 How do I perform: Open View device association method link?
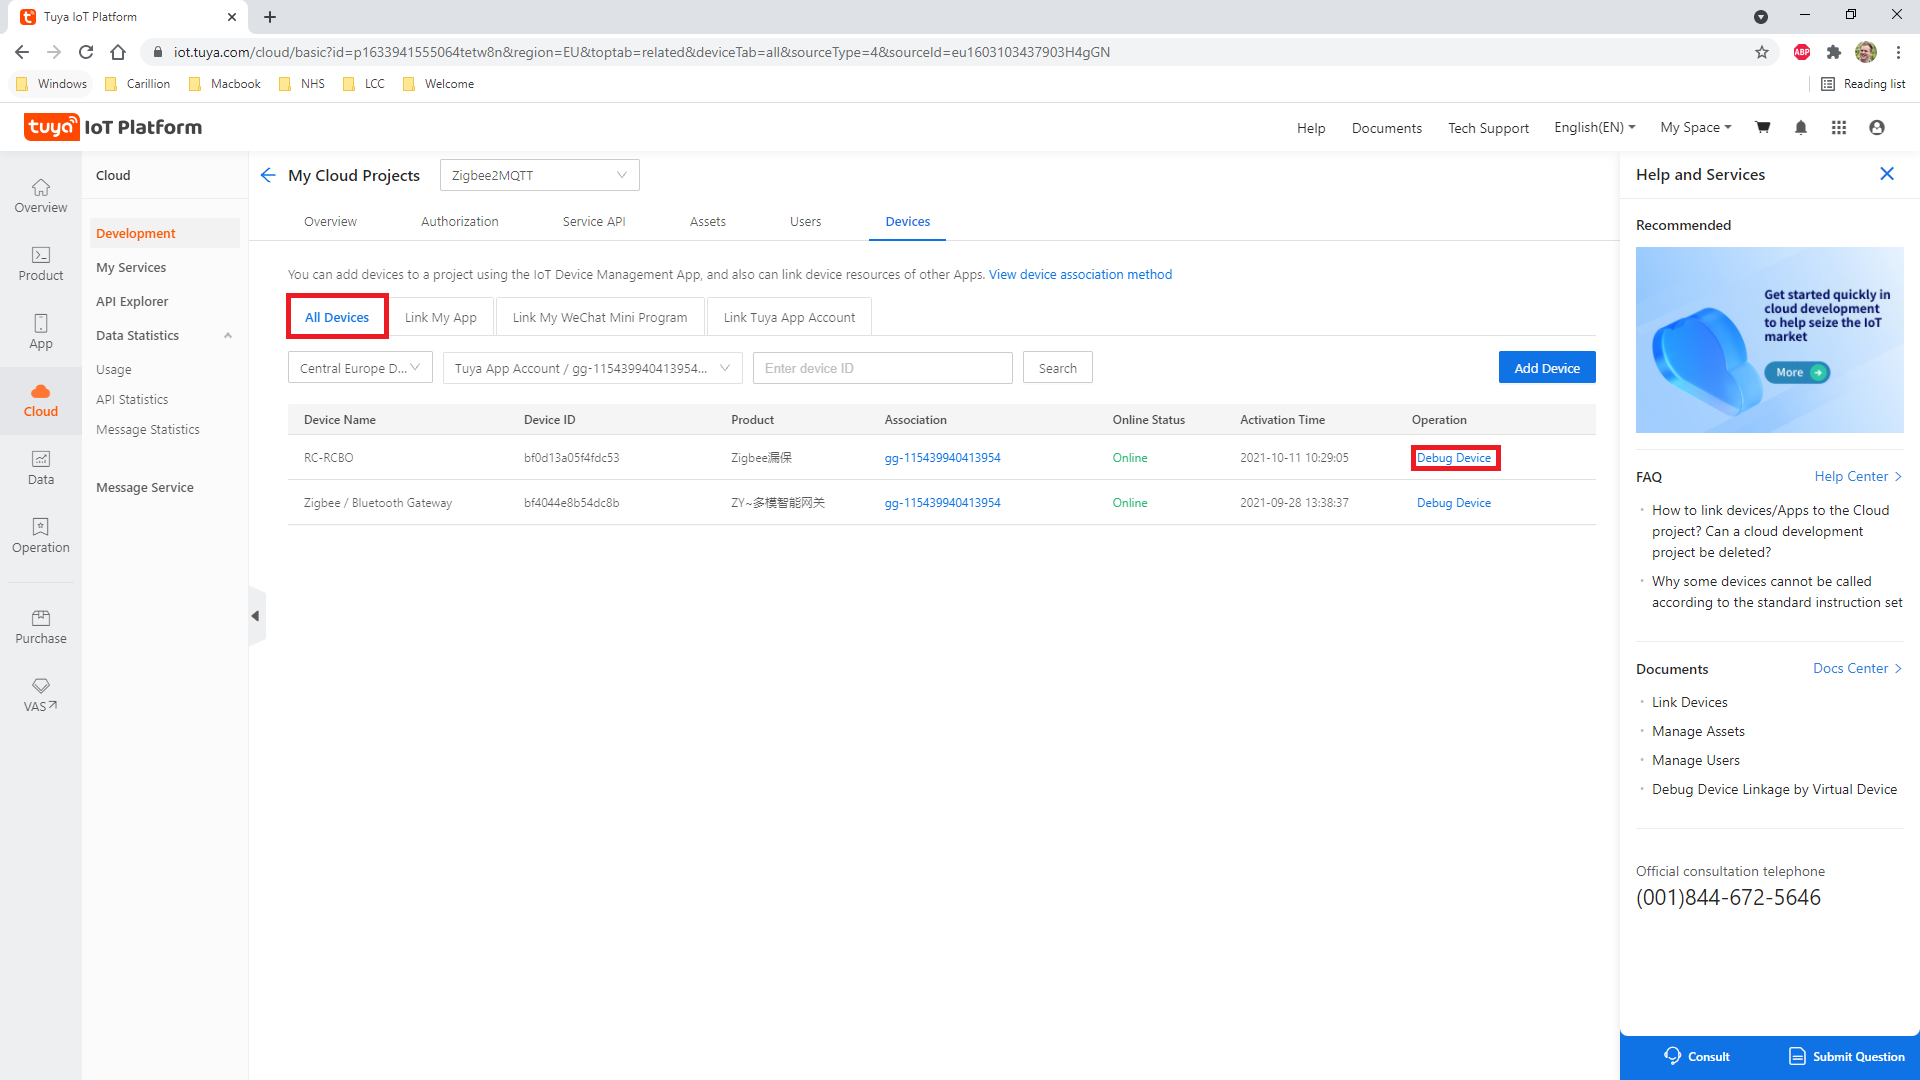pyautogui.click(x=1080, y=274)
